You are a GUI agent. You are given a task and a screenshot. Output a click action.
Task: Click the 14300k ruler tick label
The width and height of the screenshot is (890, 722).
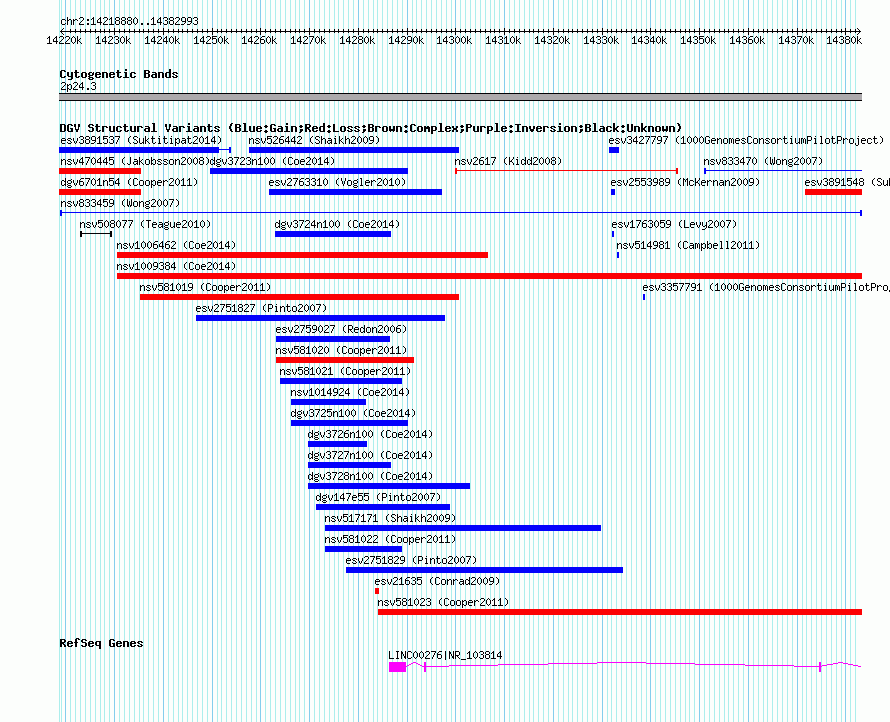tap(454, 40)
